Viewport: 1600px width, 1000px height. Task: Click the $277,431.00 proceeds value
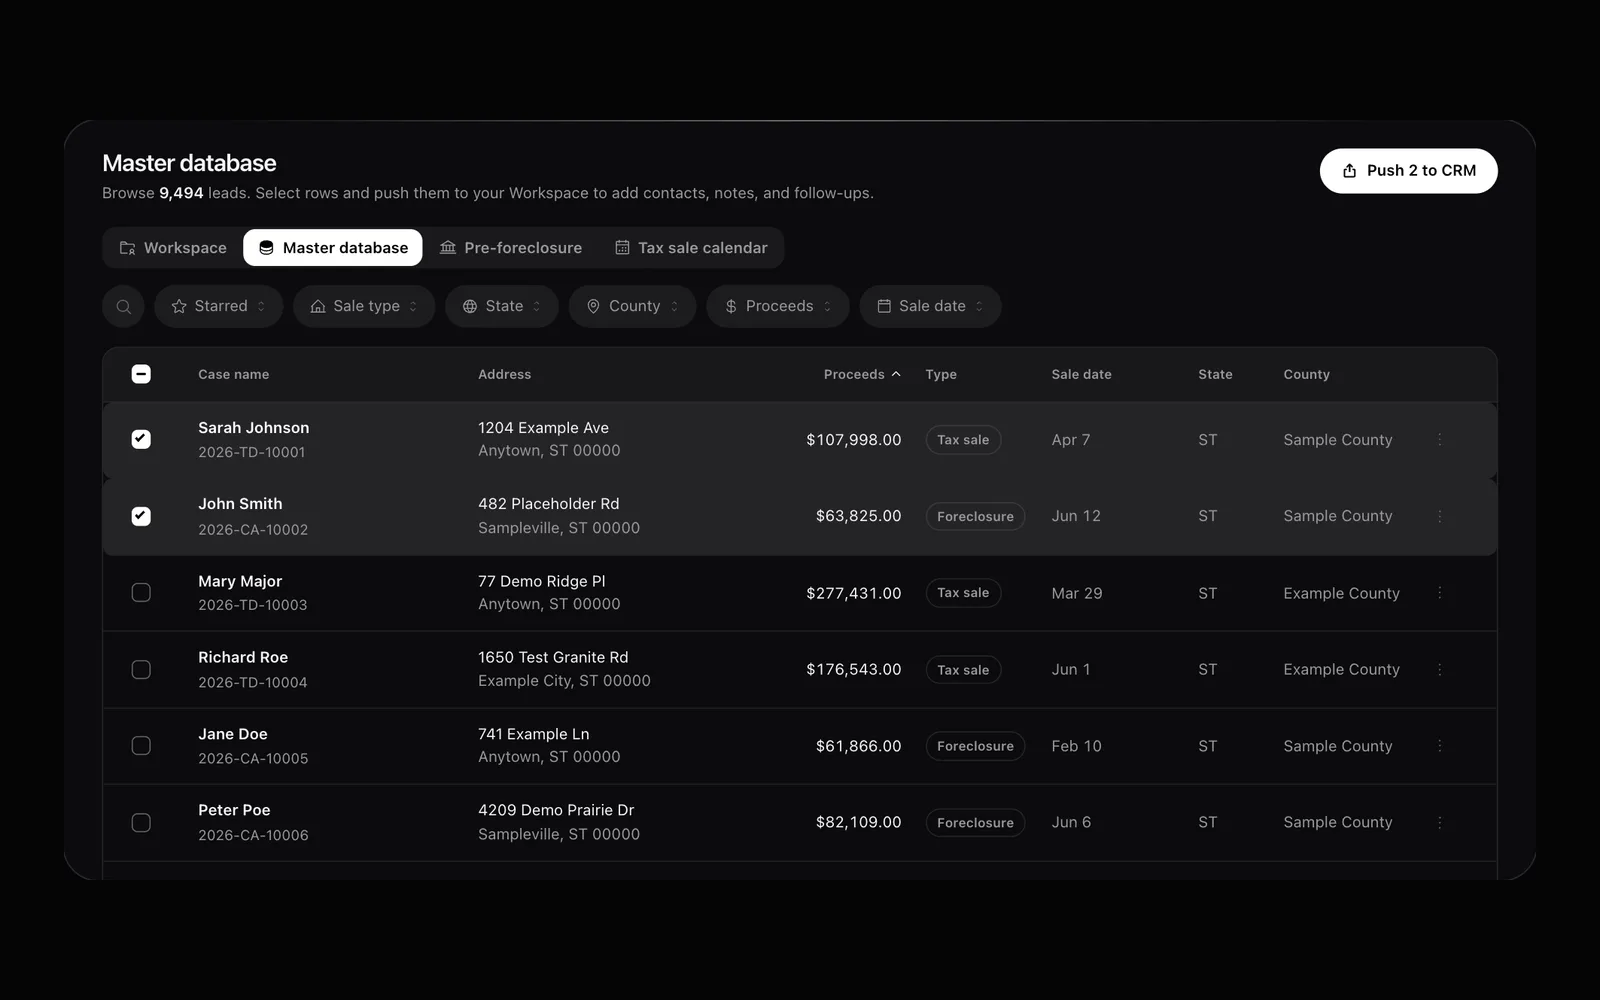pos(854,593)
